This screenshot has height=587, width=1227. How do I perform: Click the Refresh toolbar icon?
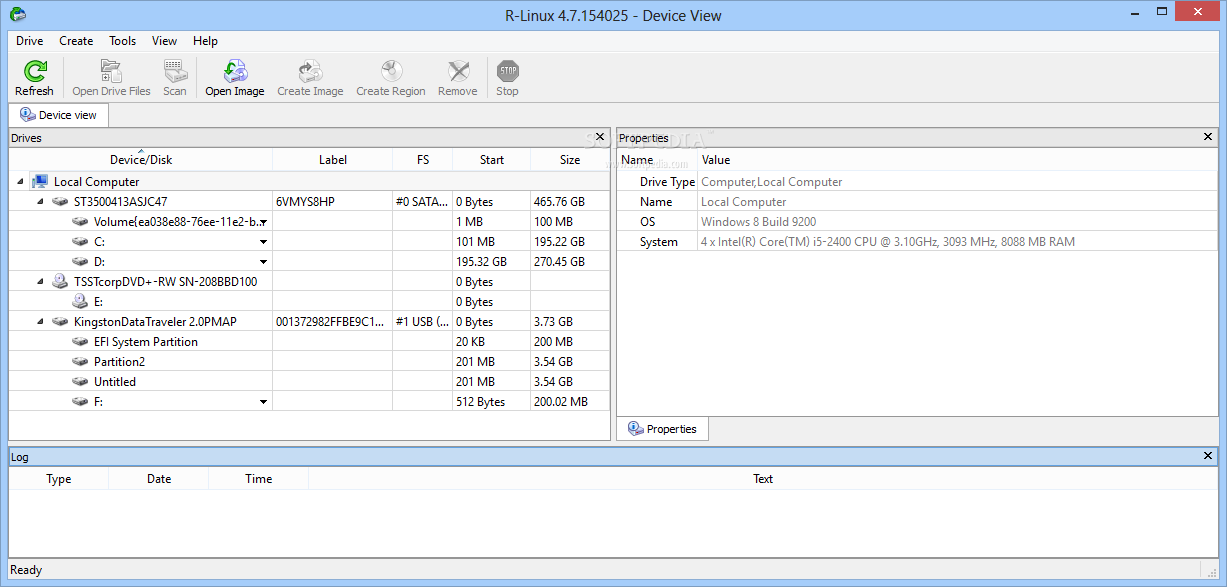[x=34, y=71]
